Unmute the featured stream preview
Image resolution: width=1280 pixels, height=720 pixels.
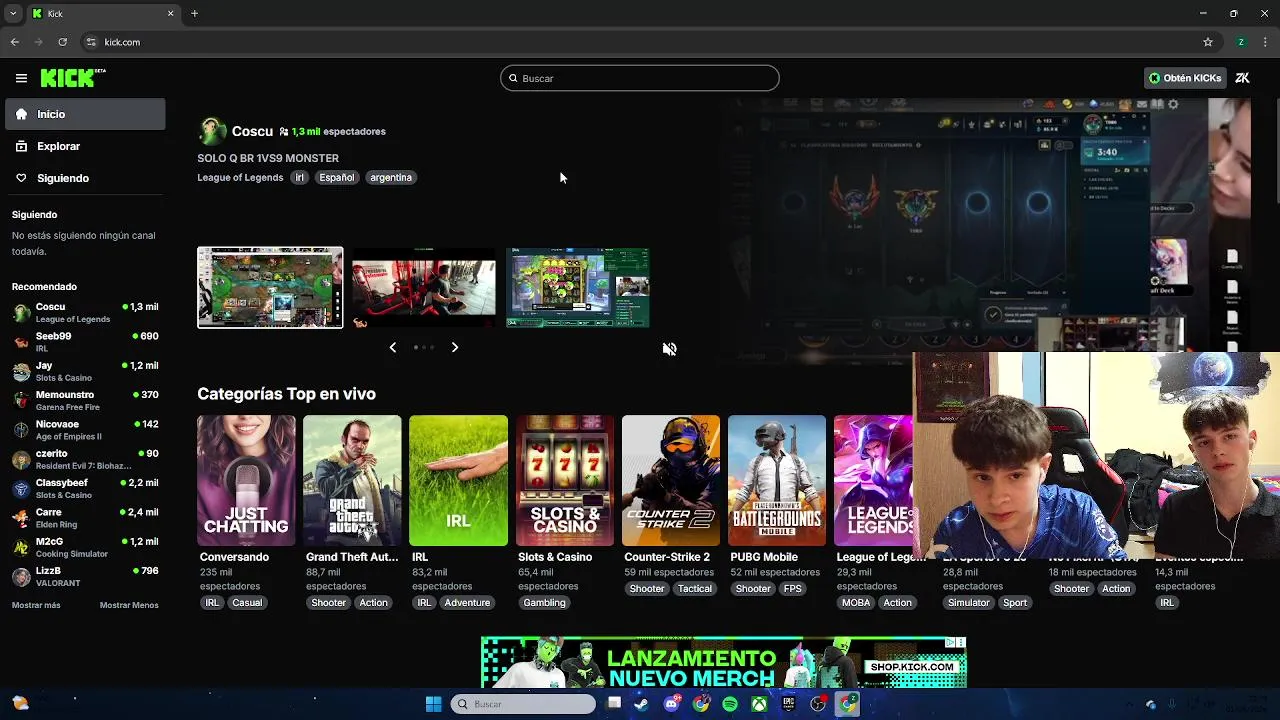pos(669,349)
